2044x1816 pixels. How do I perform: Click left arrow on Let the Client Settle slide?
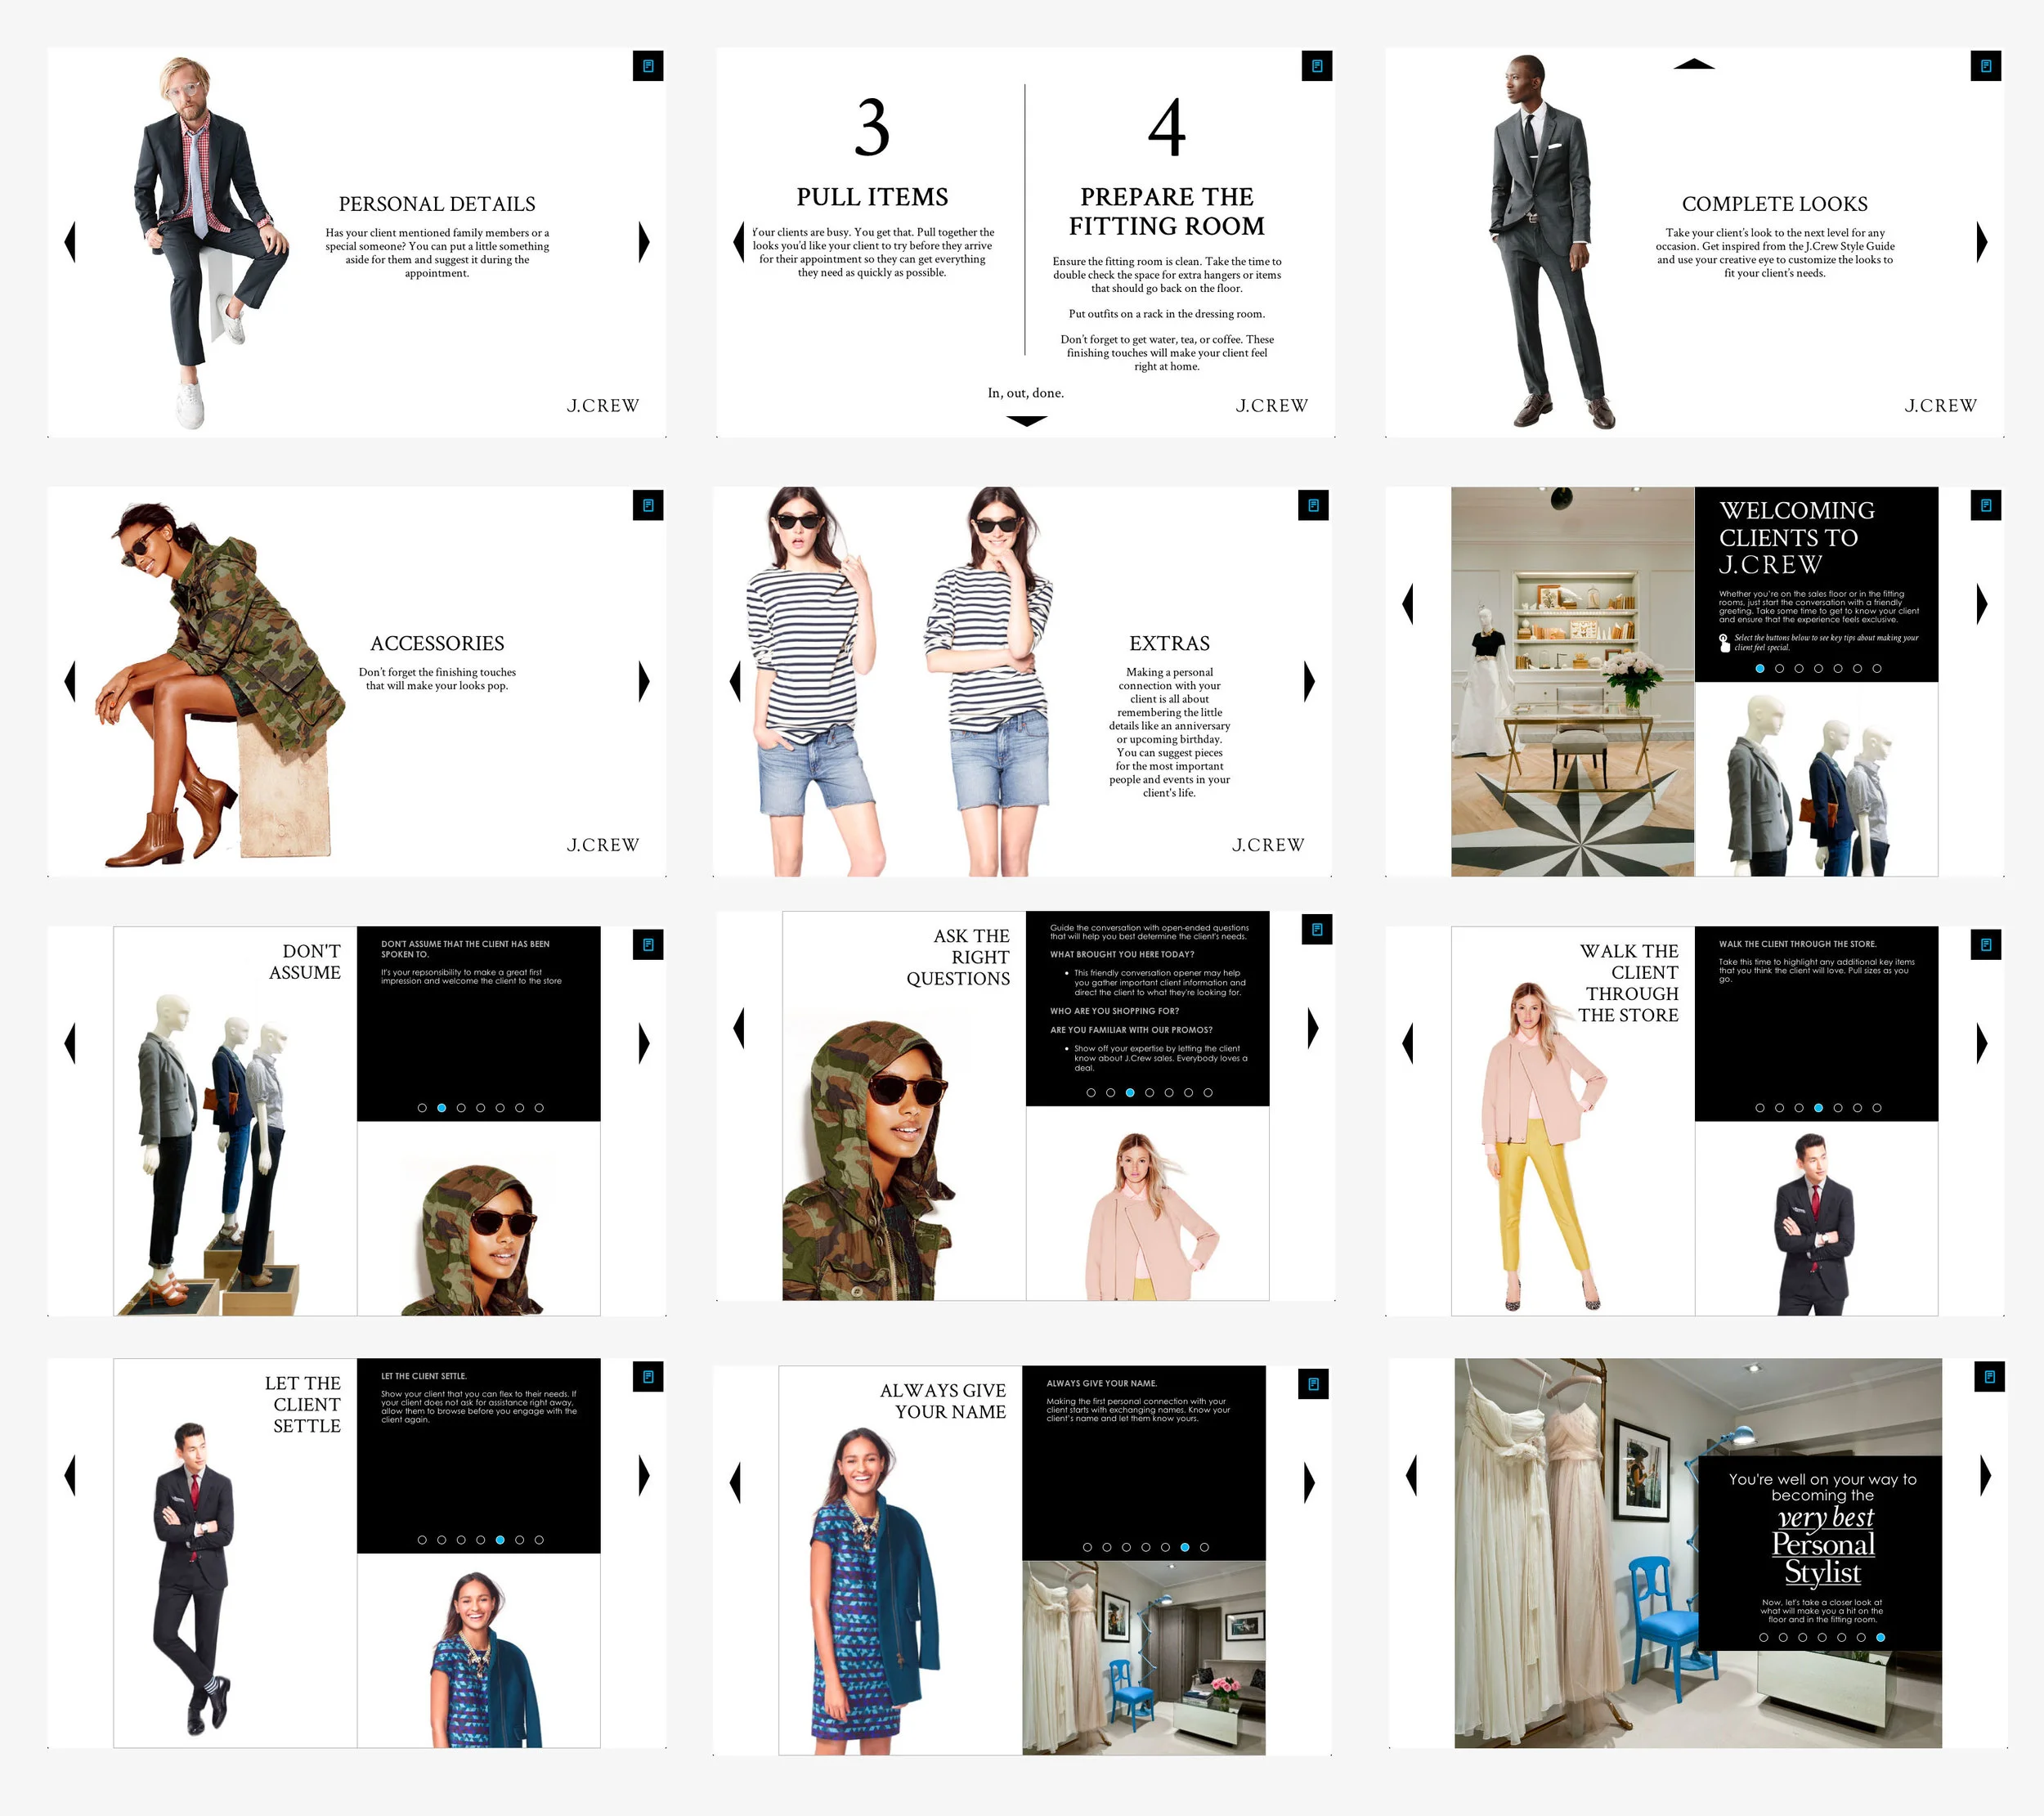(x=70, y=1475)
